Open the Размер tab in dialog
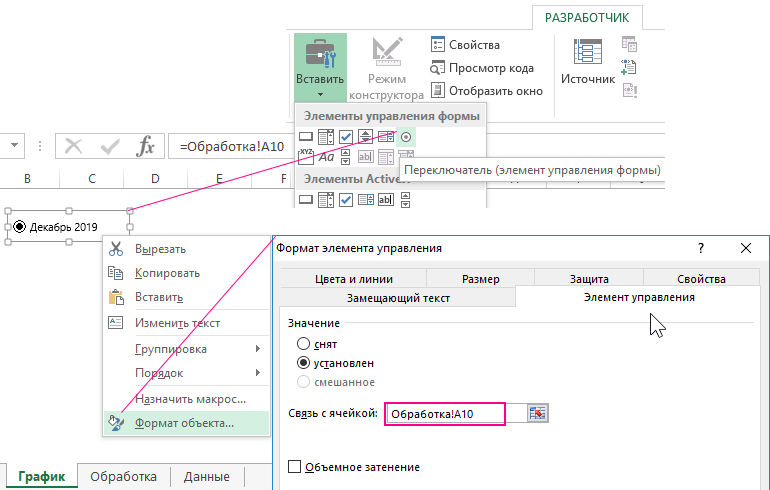The width and height of the screenshot is (770, 490). [x=480, y=279]
